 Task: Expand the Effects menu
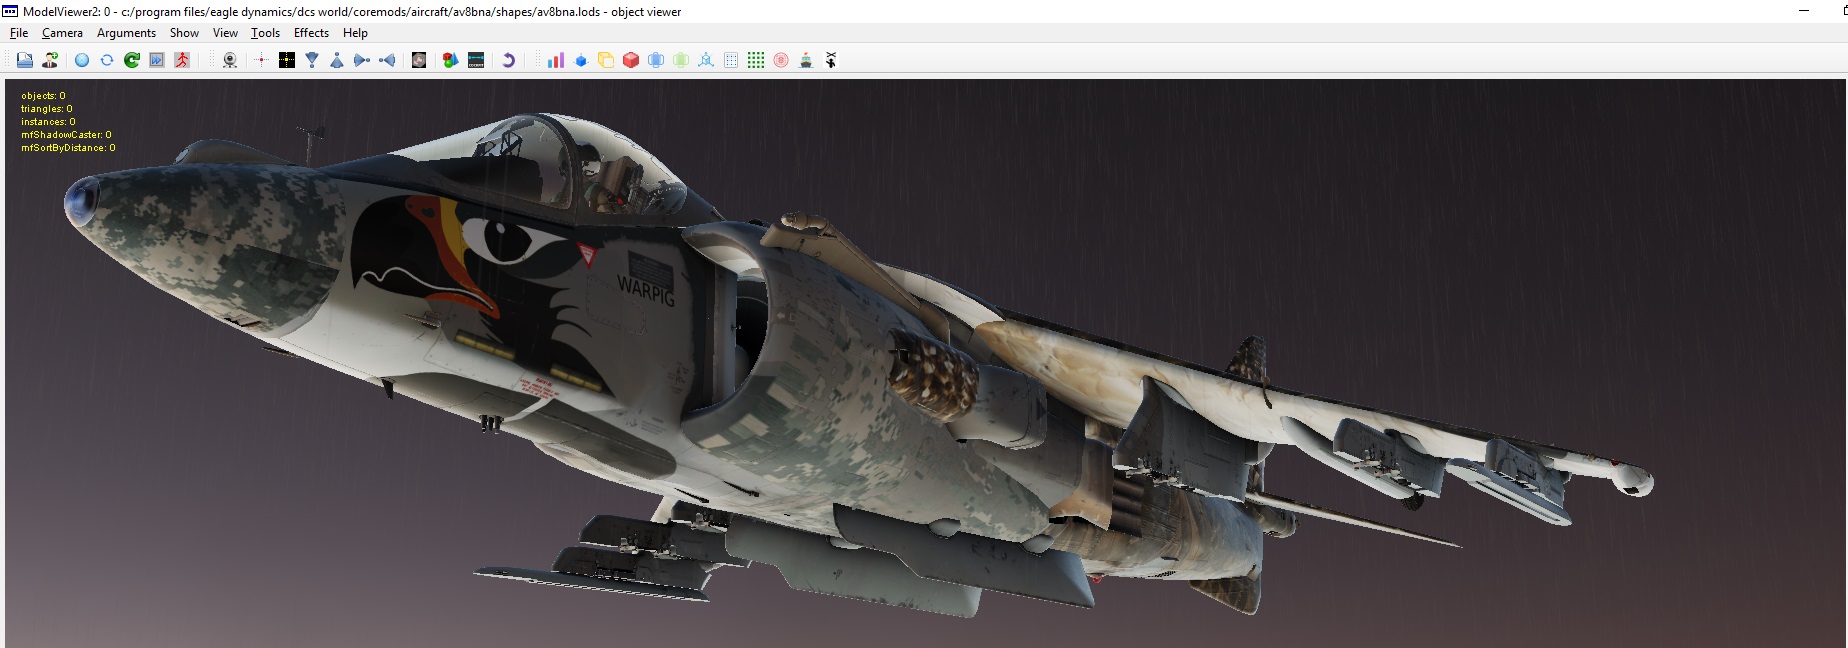tap(311, 33)
